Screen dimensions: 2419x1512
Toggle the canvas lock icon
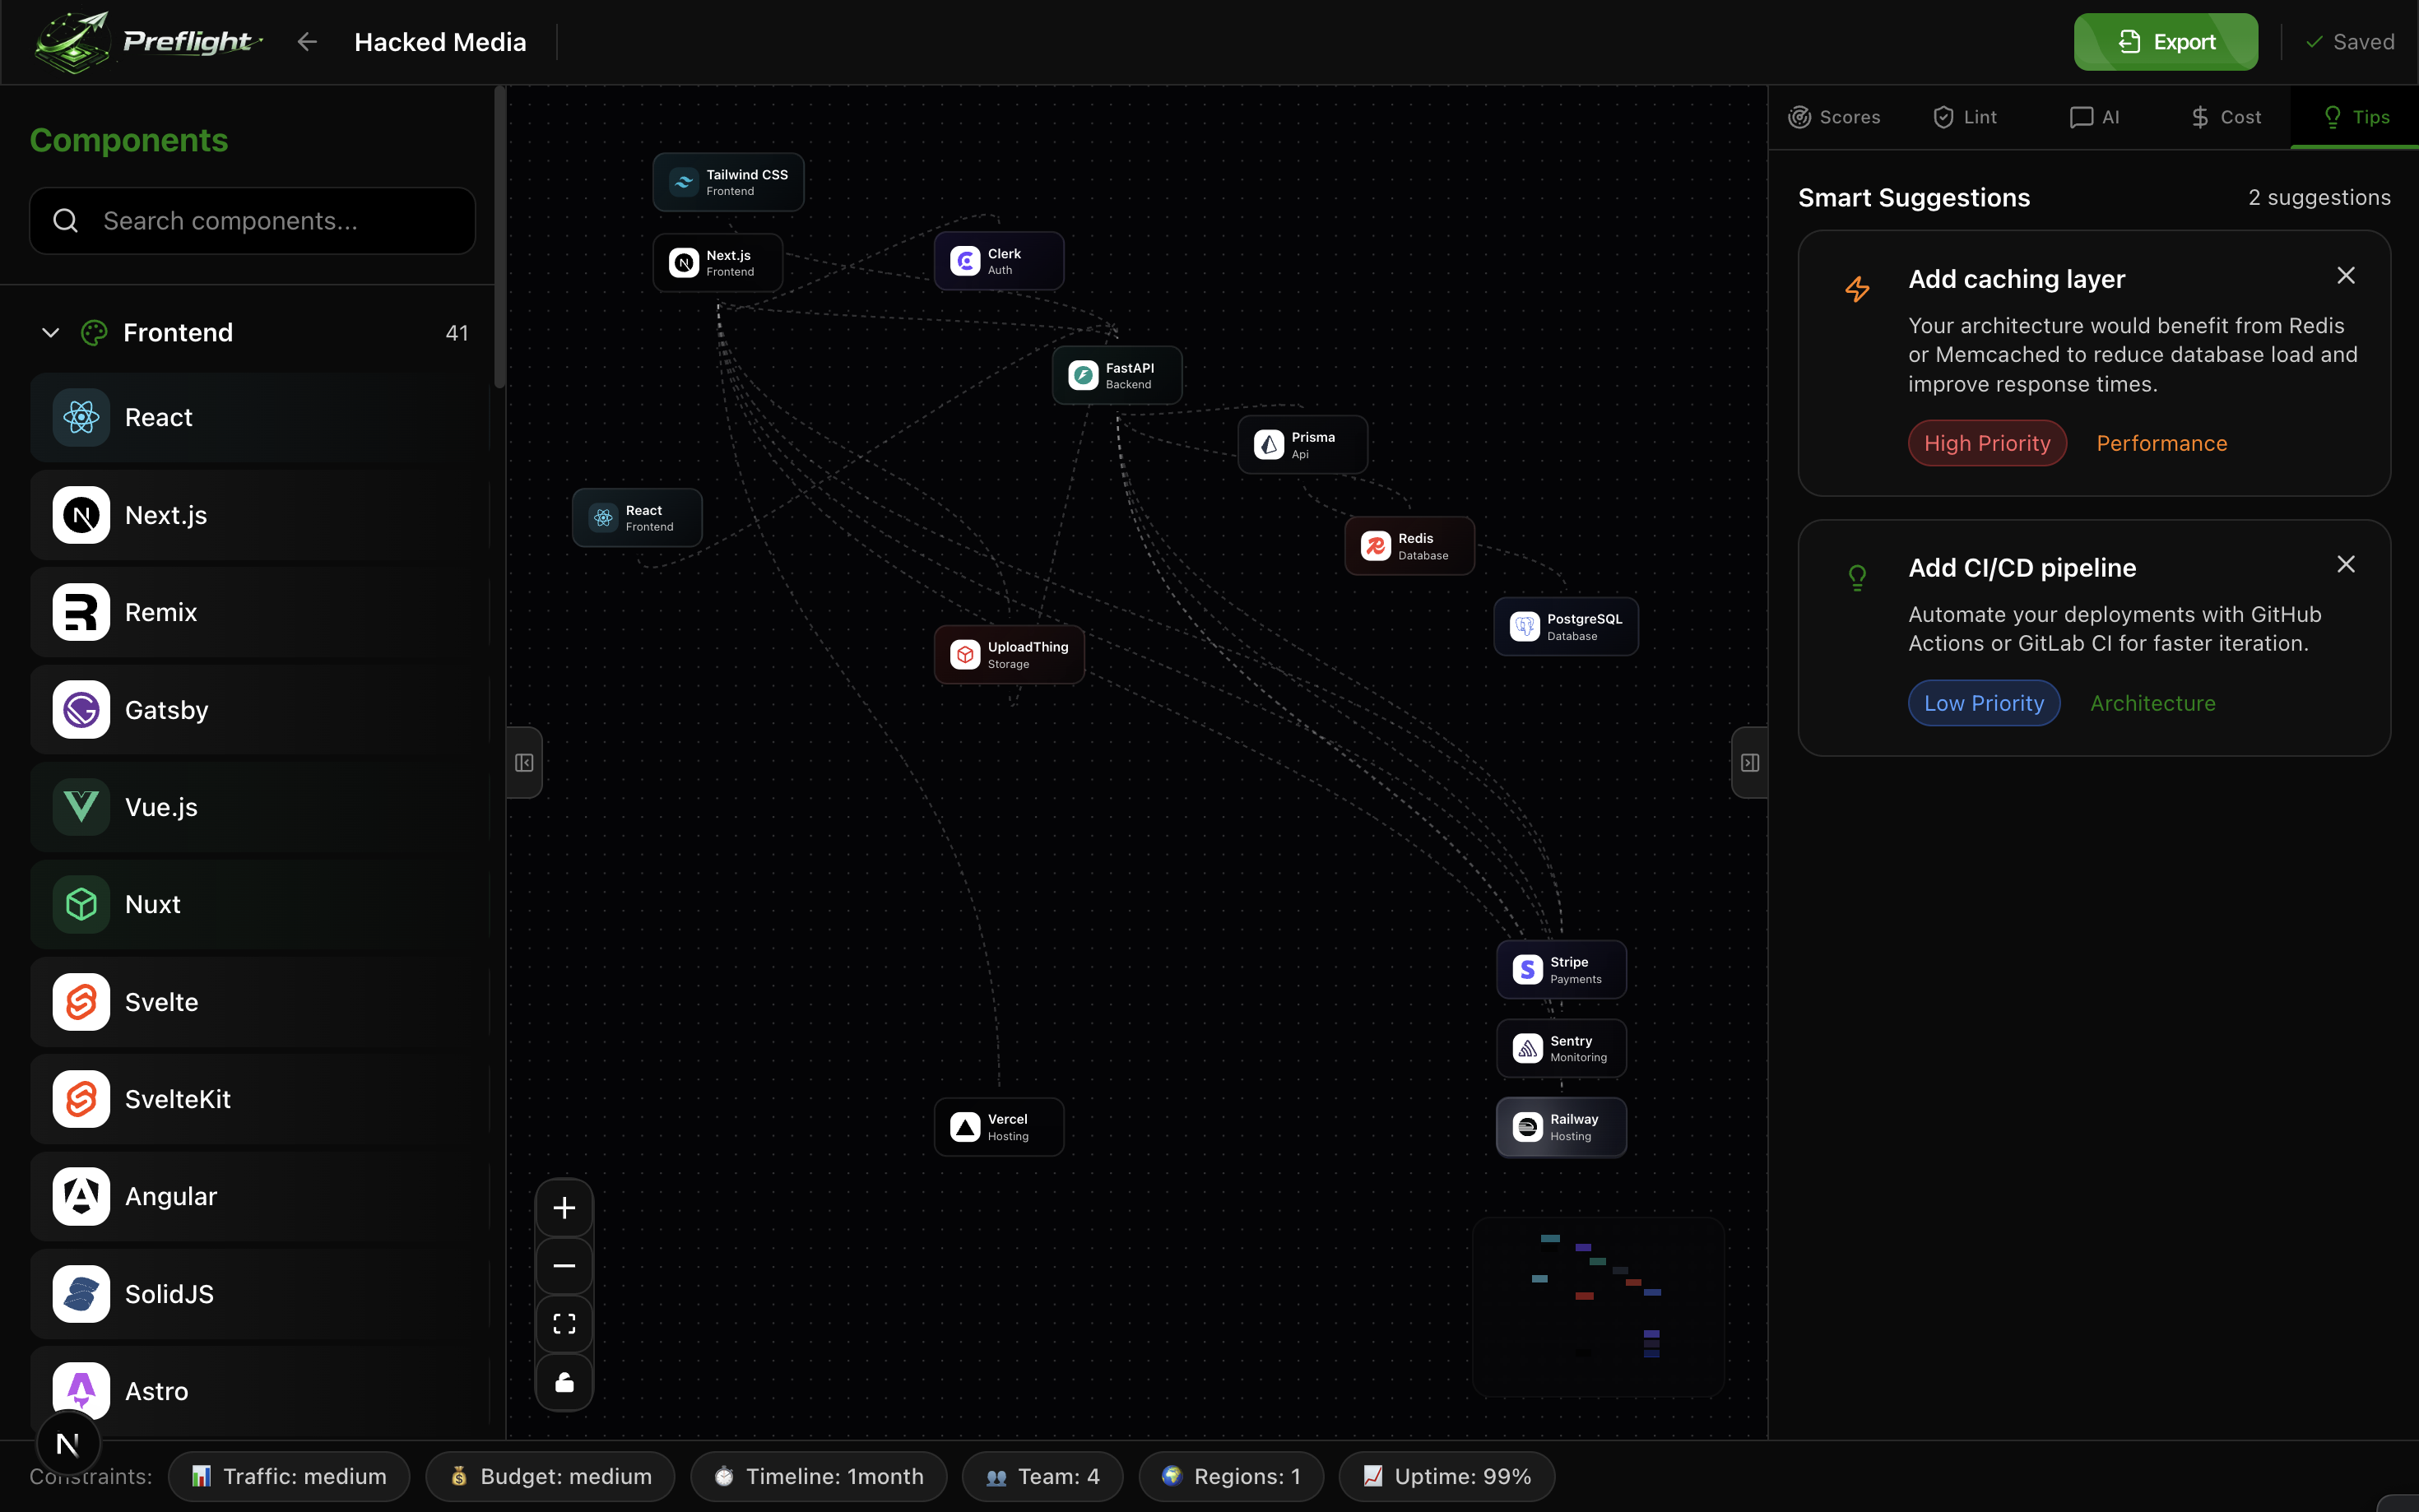564,1382
